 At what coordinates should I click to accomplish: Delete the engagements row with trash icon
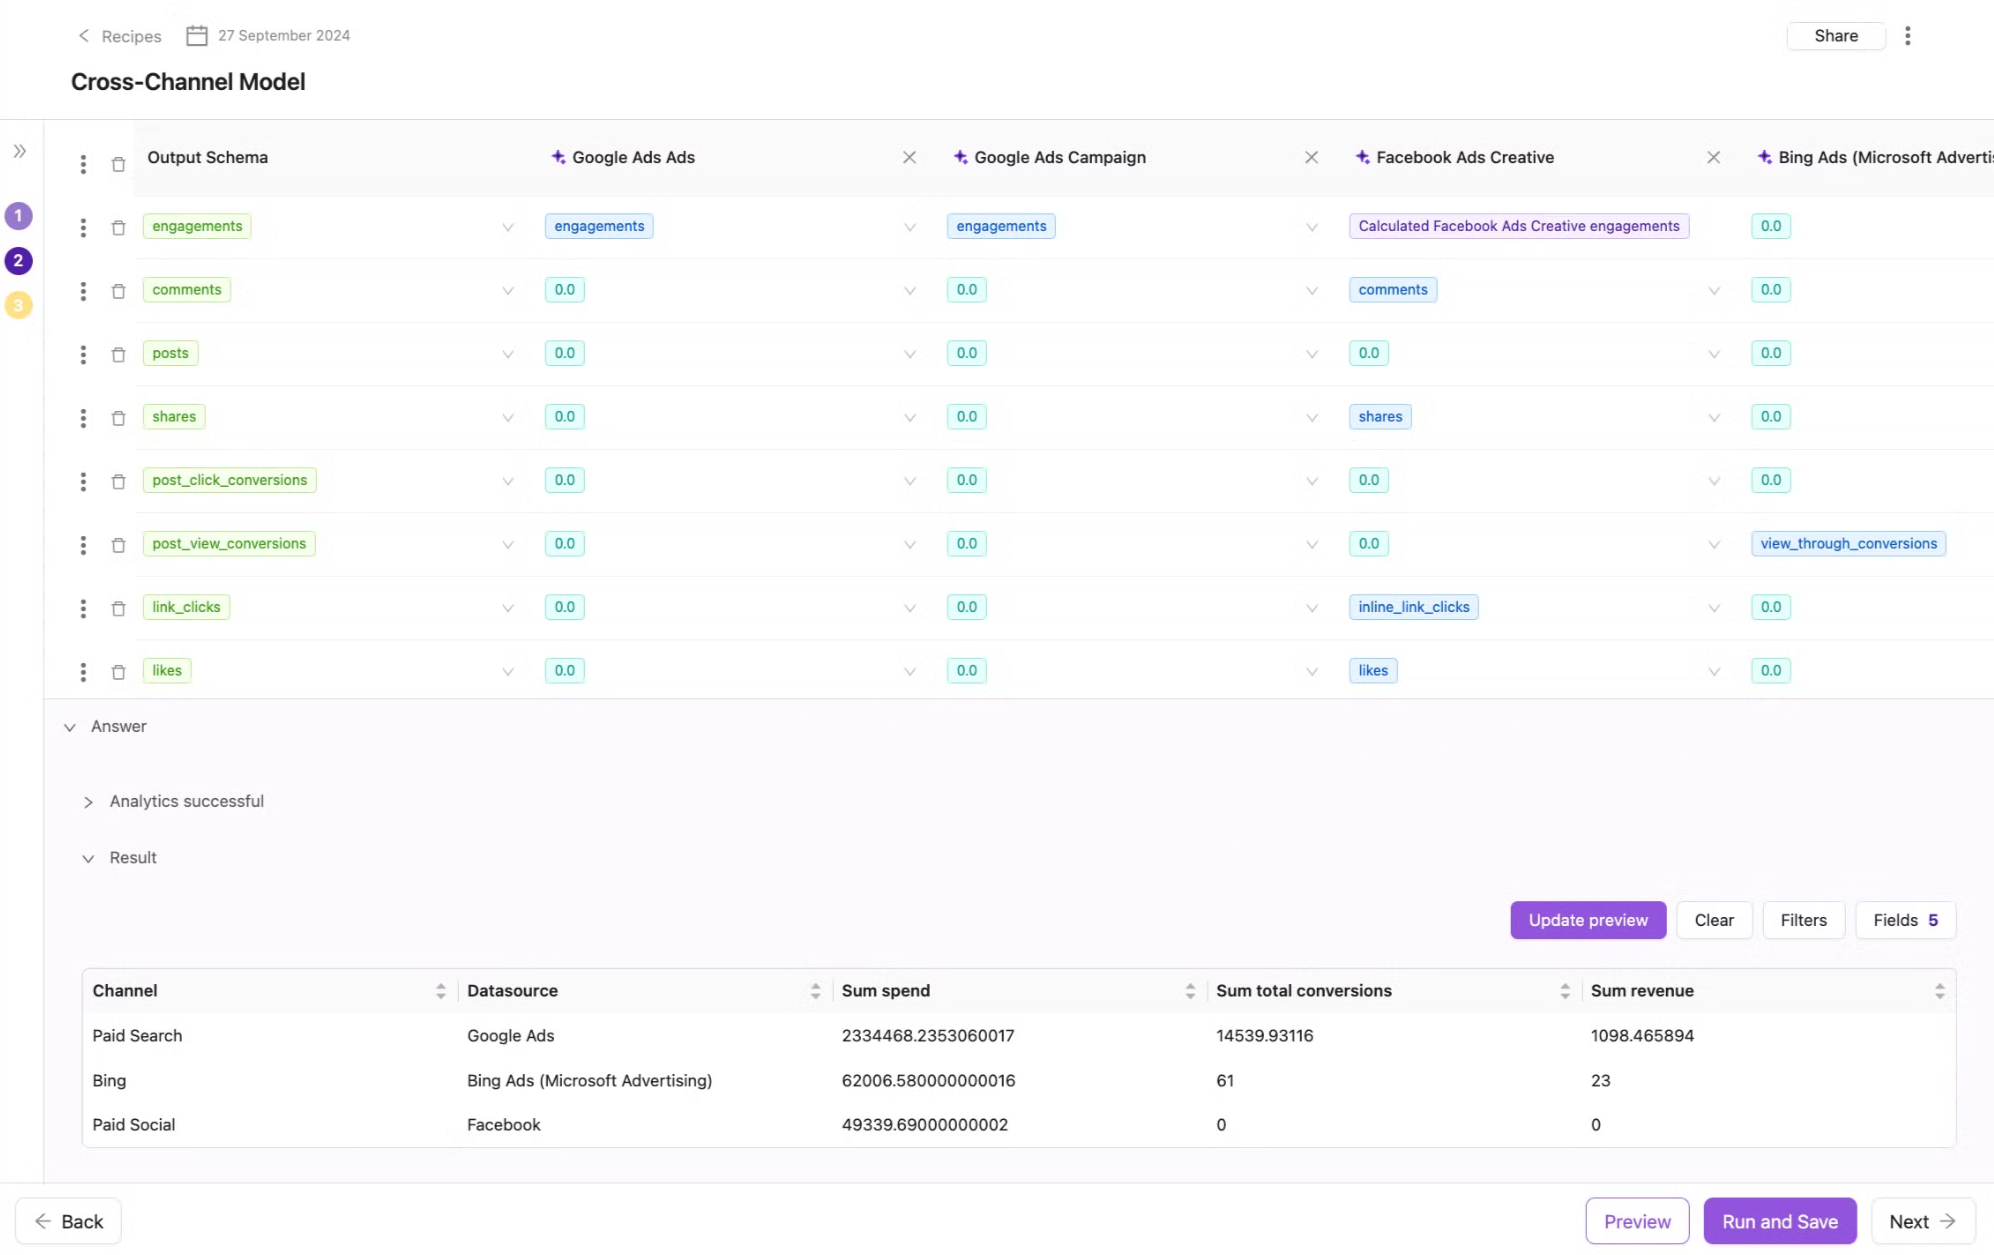click(x=118, y=228)
